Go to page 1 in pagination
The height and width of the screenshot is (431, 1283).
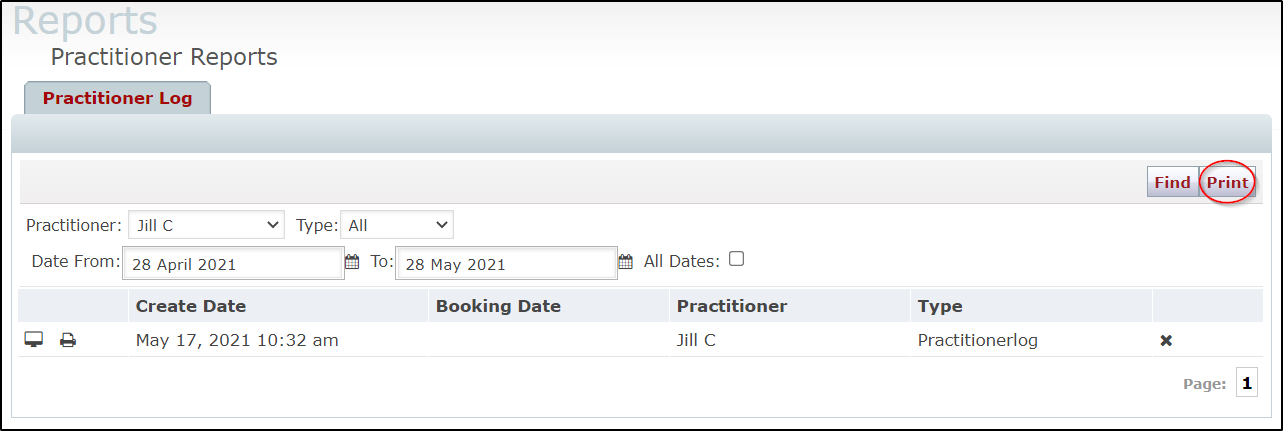point(1247,383)
